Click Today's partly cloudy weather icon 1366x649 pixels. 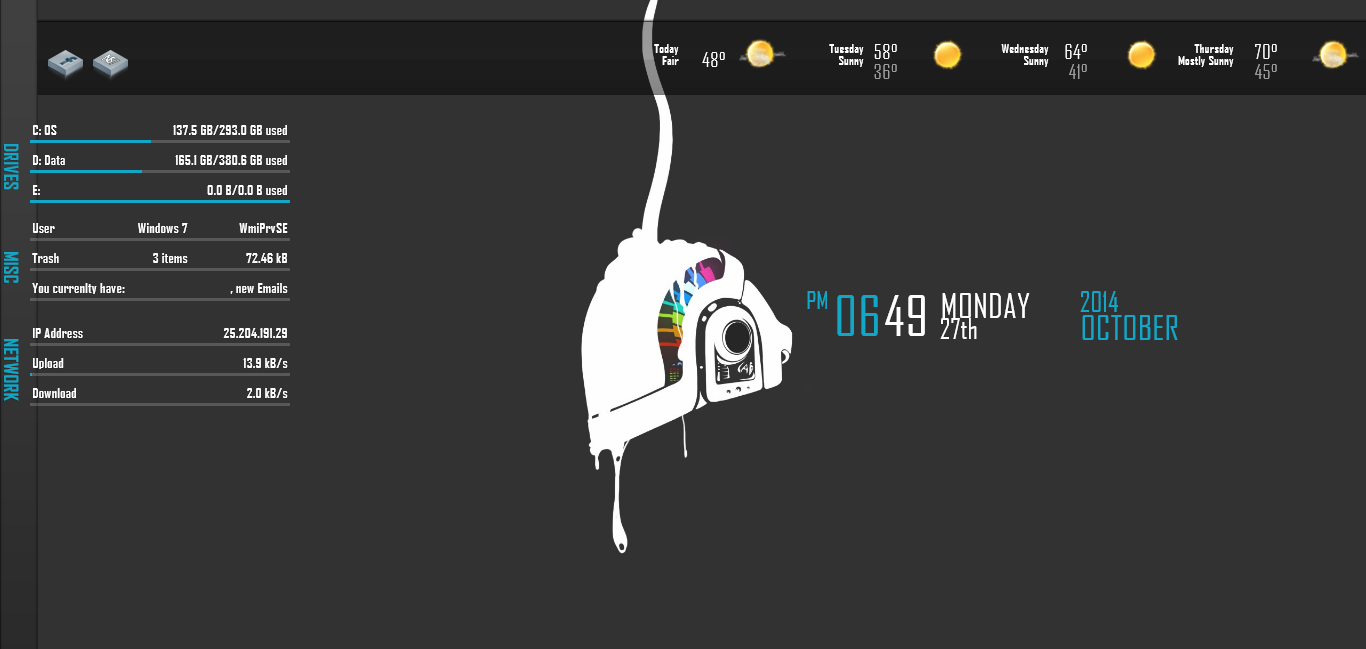tap(761, 54)
